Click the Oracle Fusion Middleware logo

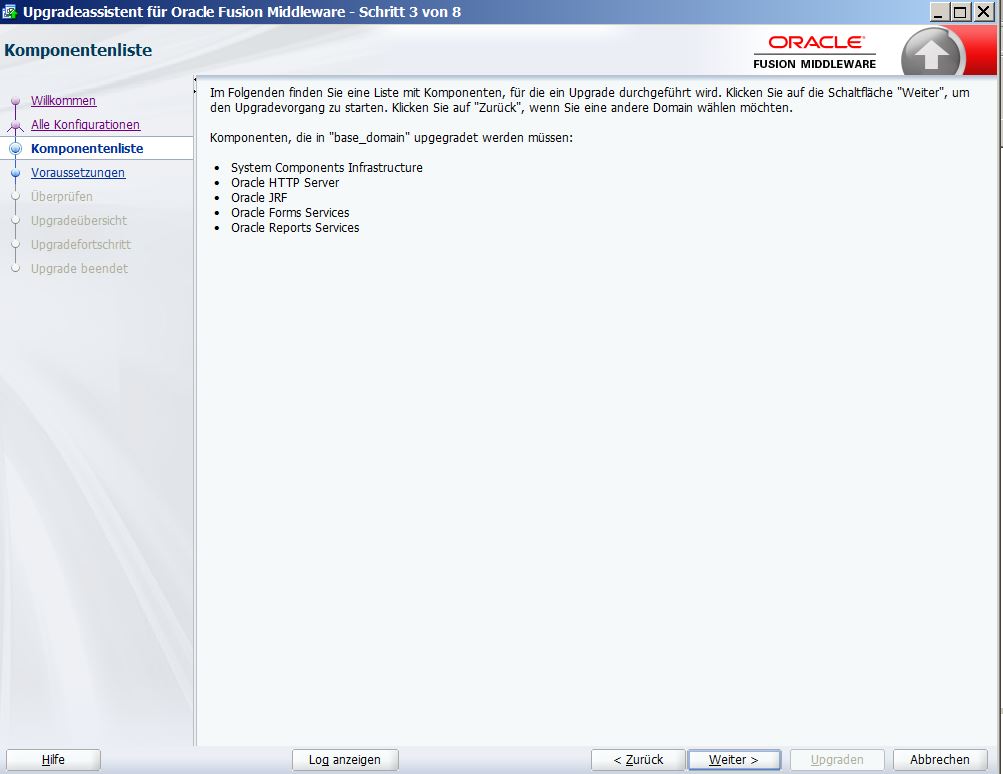point(814,52)
